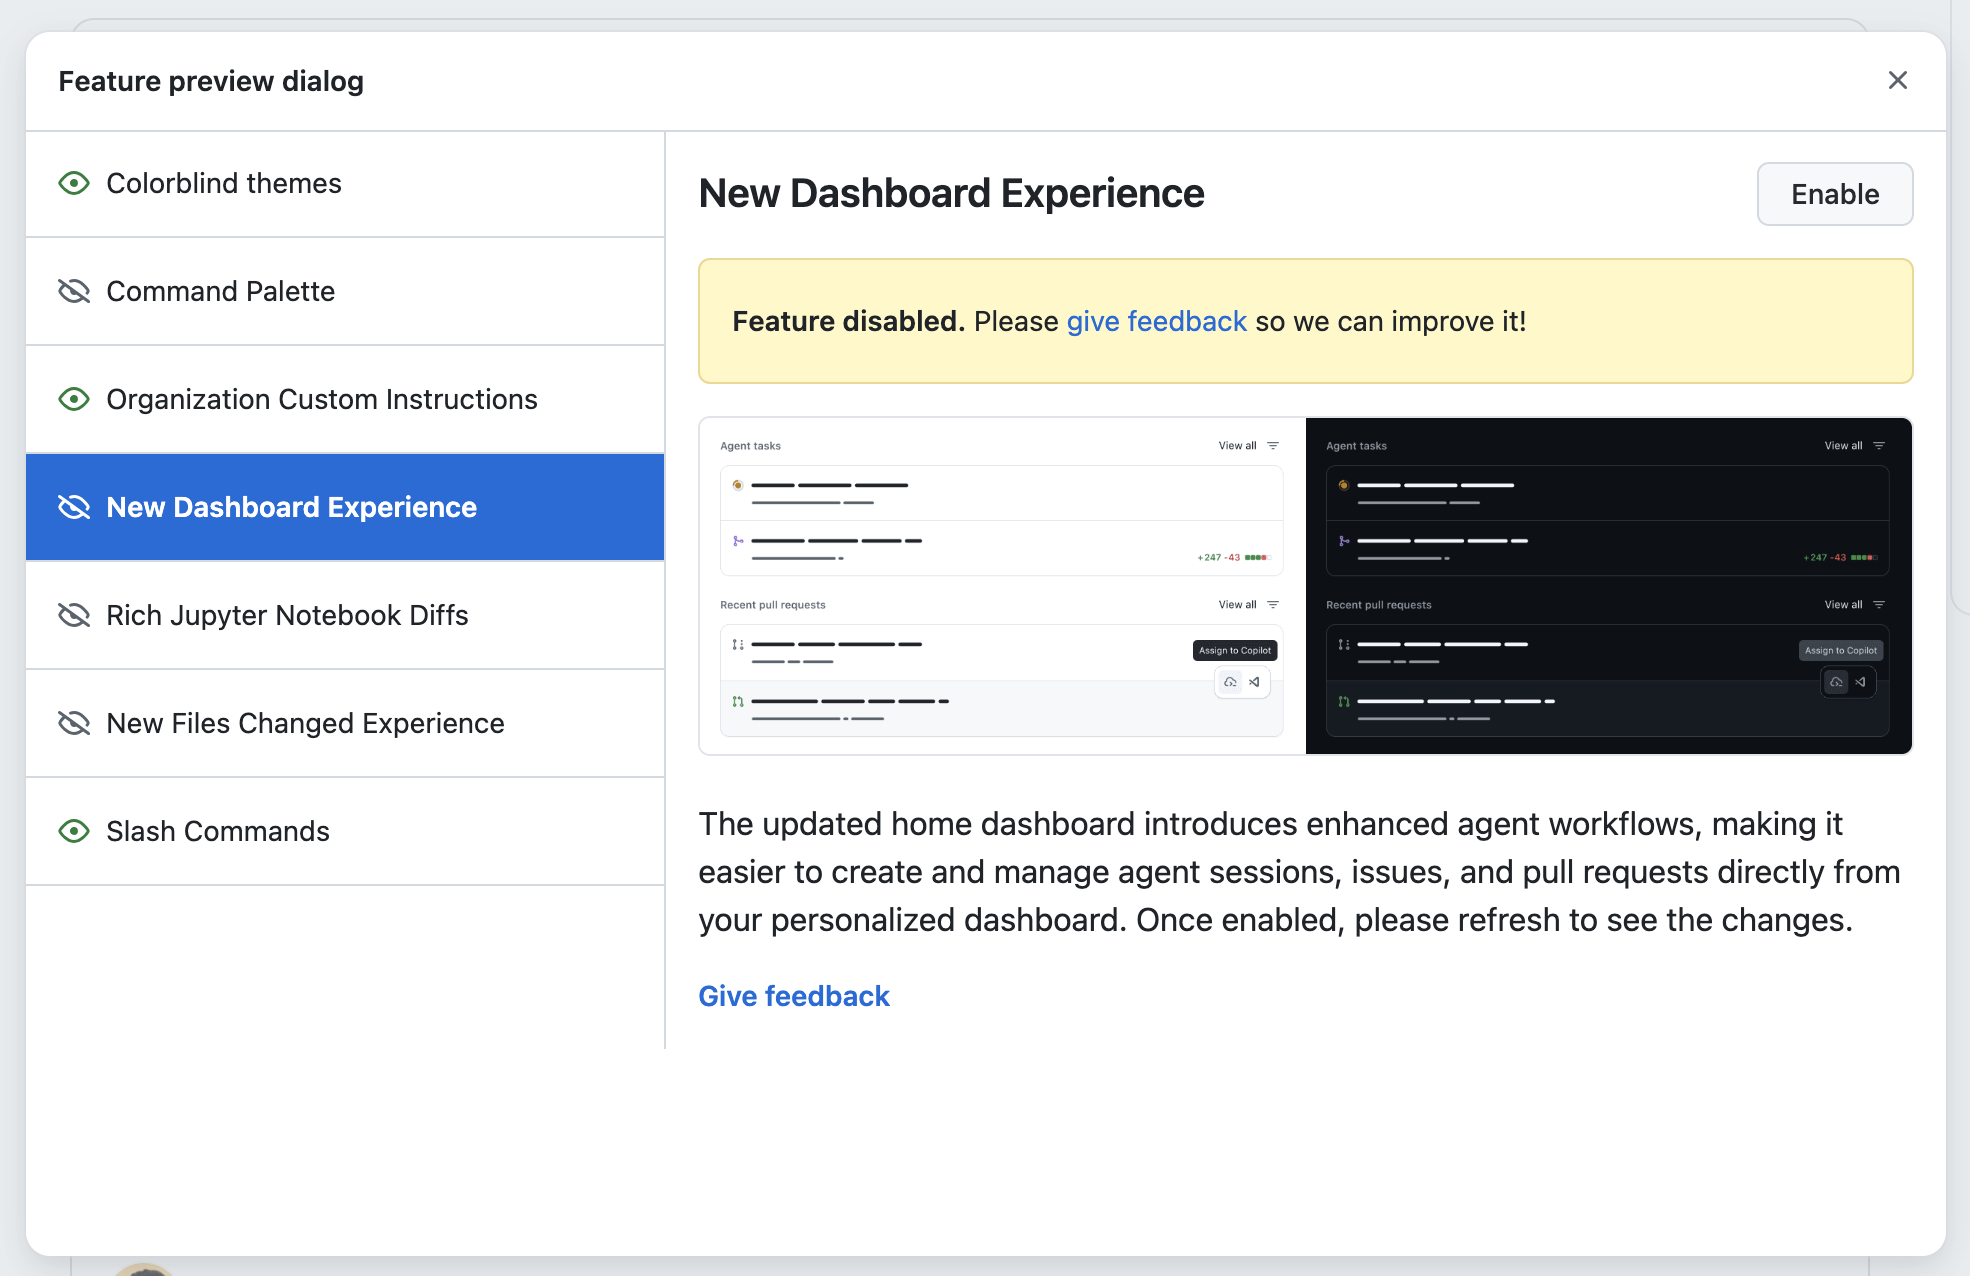Go to the Slash Commands feature
Screen dimensions: 1970x1276
[x=345, y=832]
